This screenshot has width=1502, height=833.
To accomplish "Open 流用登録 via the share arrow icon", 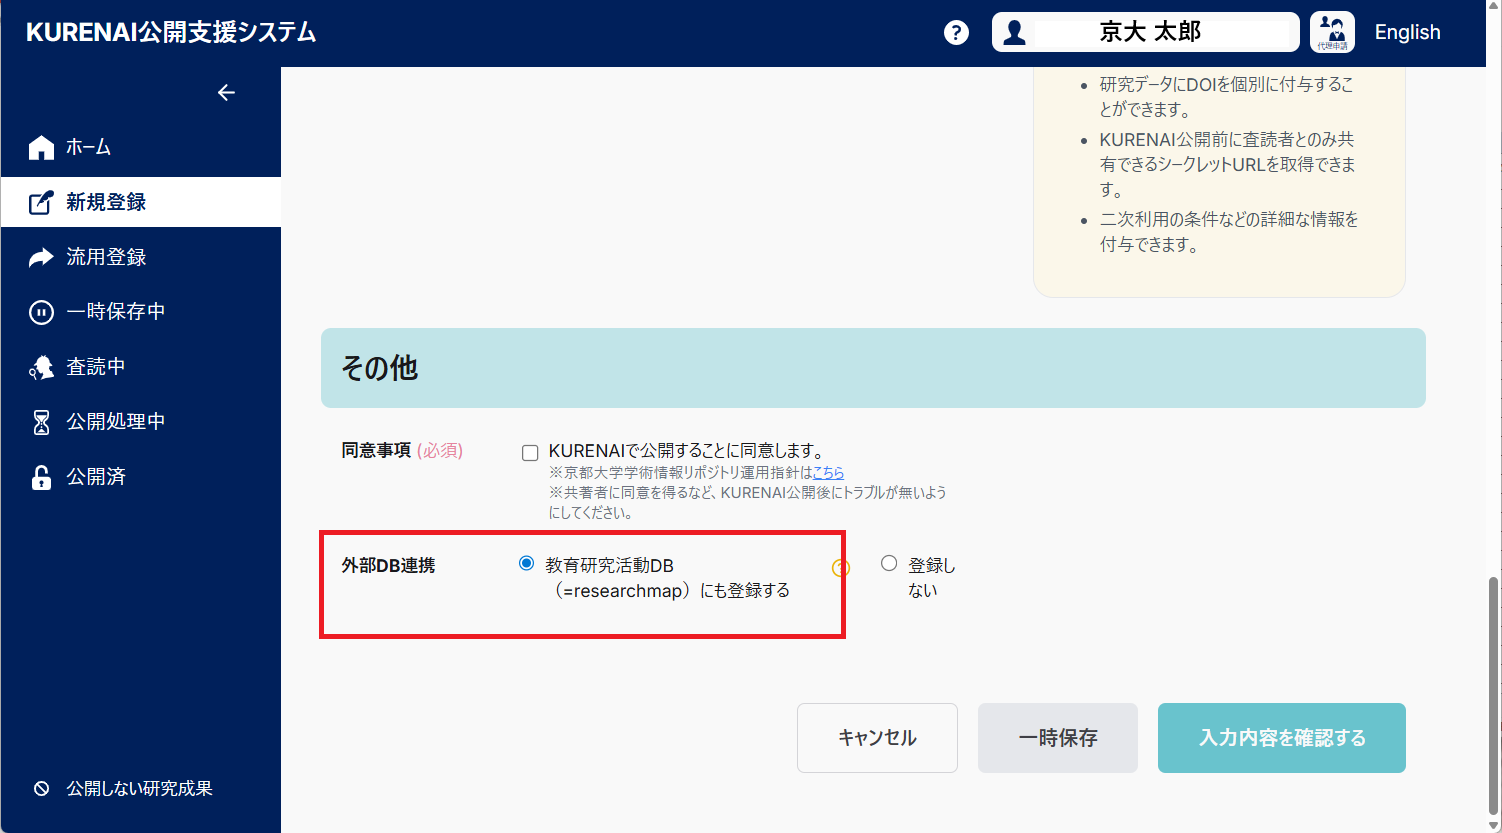I will (x=39, y=257).
